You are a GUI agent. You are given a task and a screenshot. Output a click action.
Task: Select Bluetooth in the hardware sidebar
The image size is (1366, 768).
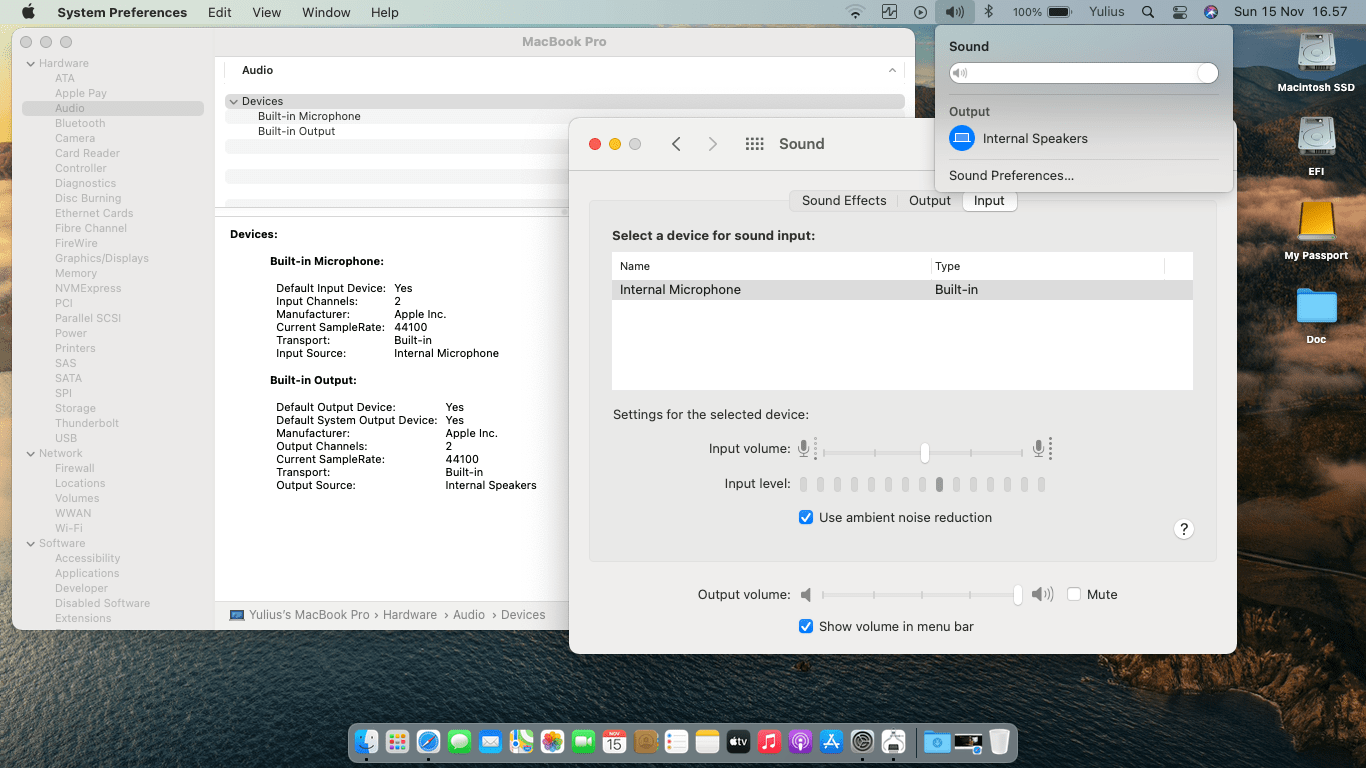80,124
